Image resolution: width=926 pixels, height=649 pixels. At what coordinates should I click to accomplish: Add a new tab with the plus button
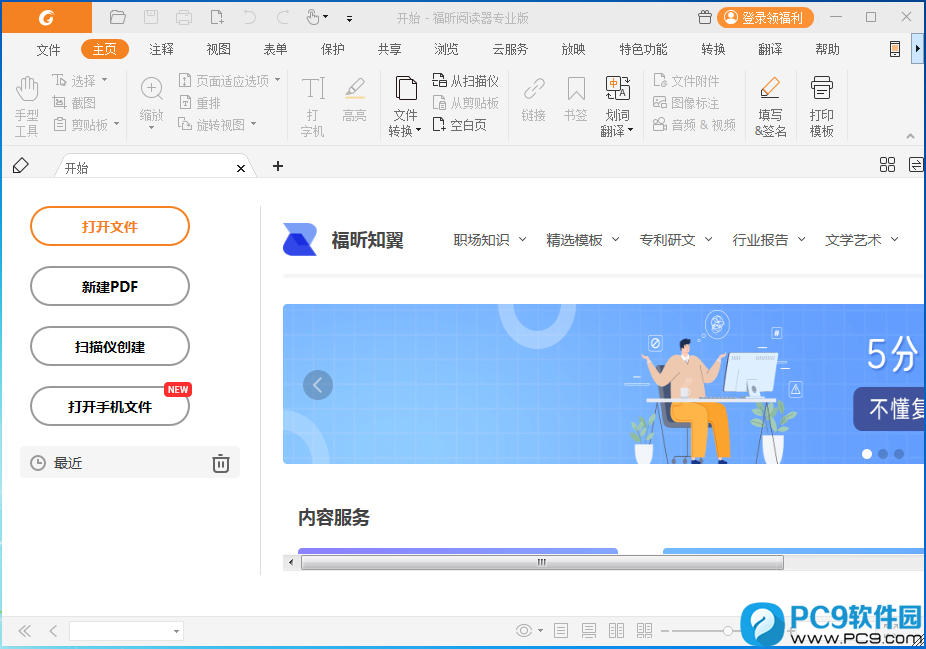coord(278,166)
